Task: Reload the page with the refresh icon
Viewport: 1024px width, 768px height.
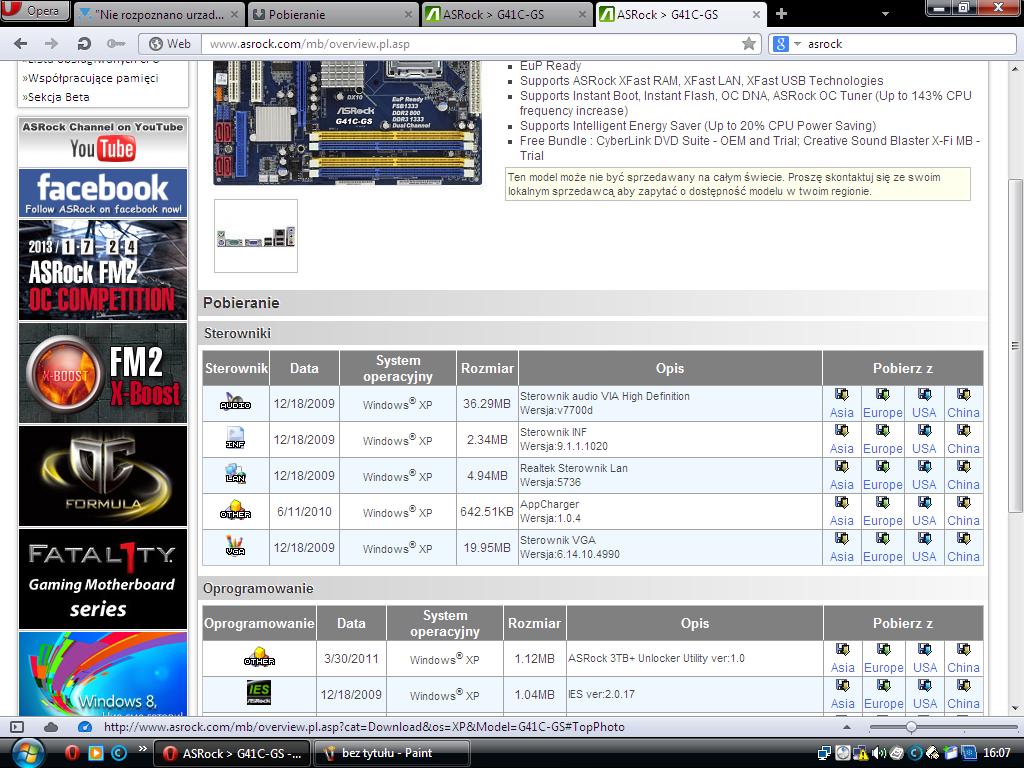Action: coord(84,44)
